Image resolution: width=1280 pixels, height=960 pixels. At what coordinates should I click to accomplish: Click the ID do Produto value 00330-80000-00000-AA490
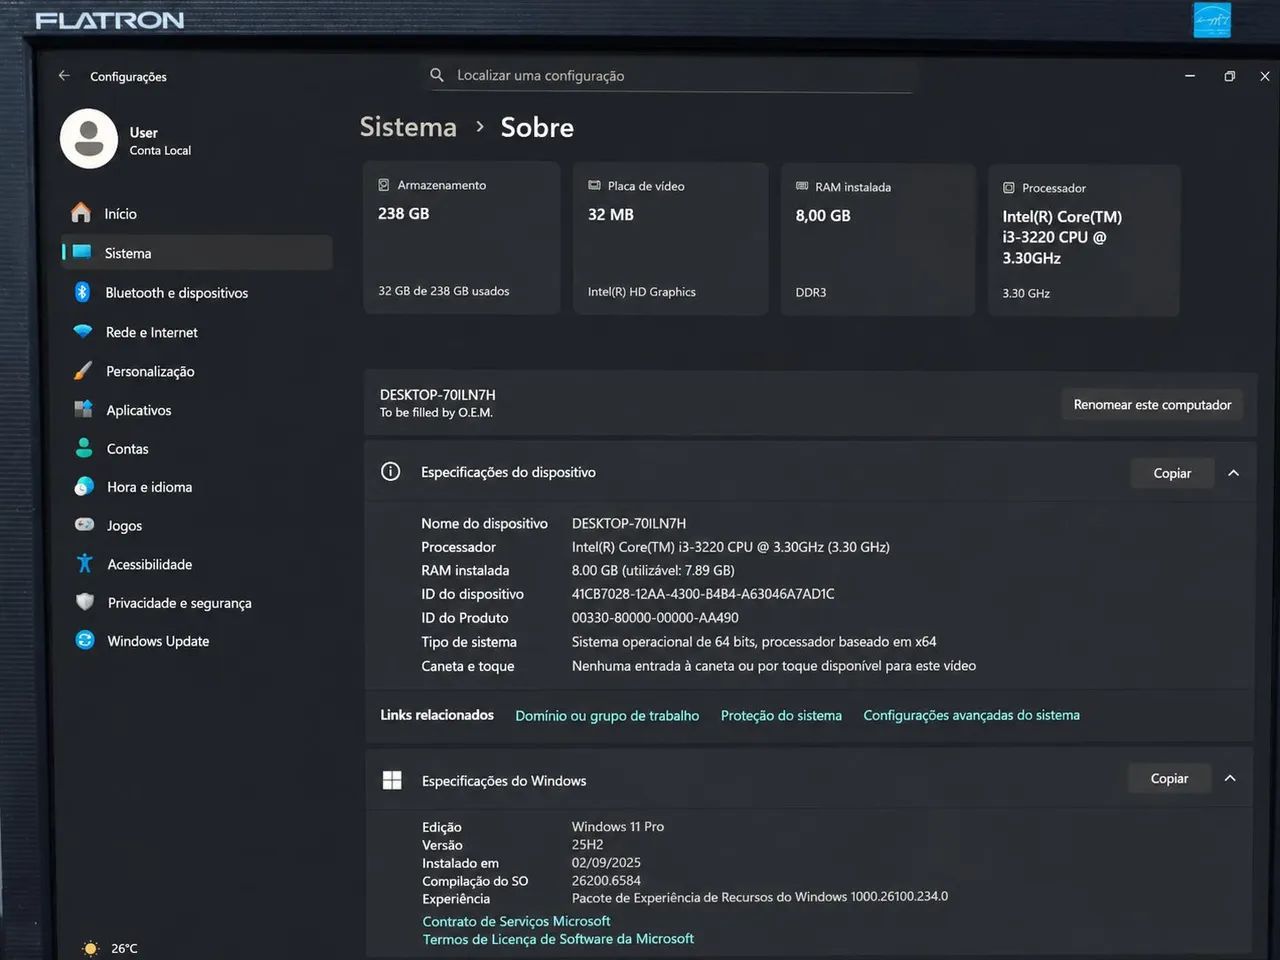(x=655, y=618)
